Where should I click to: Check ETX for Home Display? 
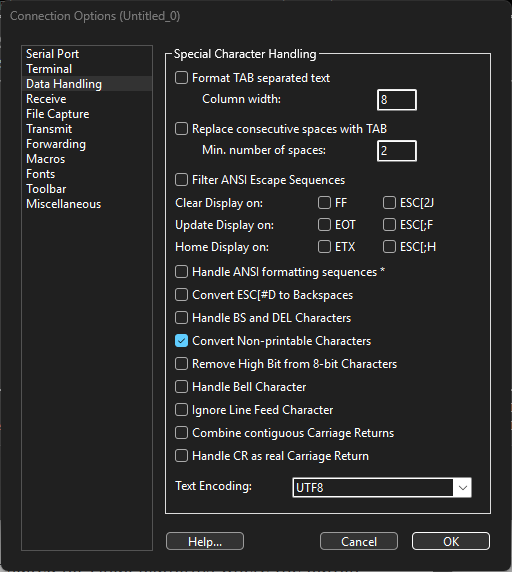coord(324,247)
